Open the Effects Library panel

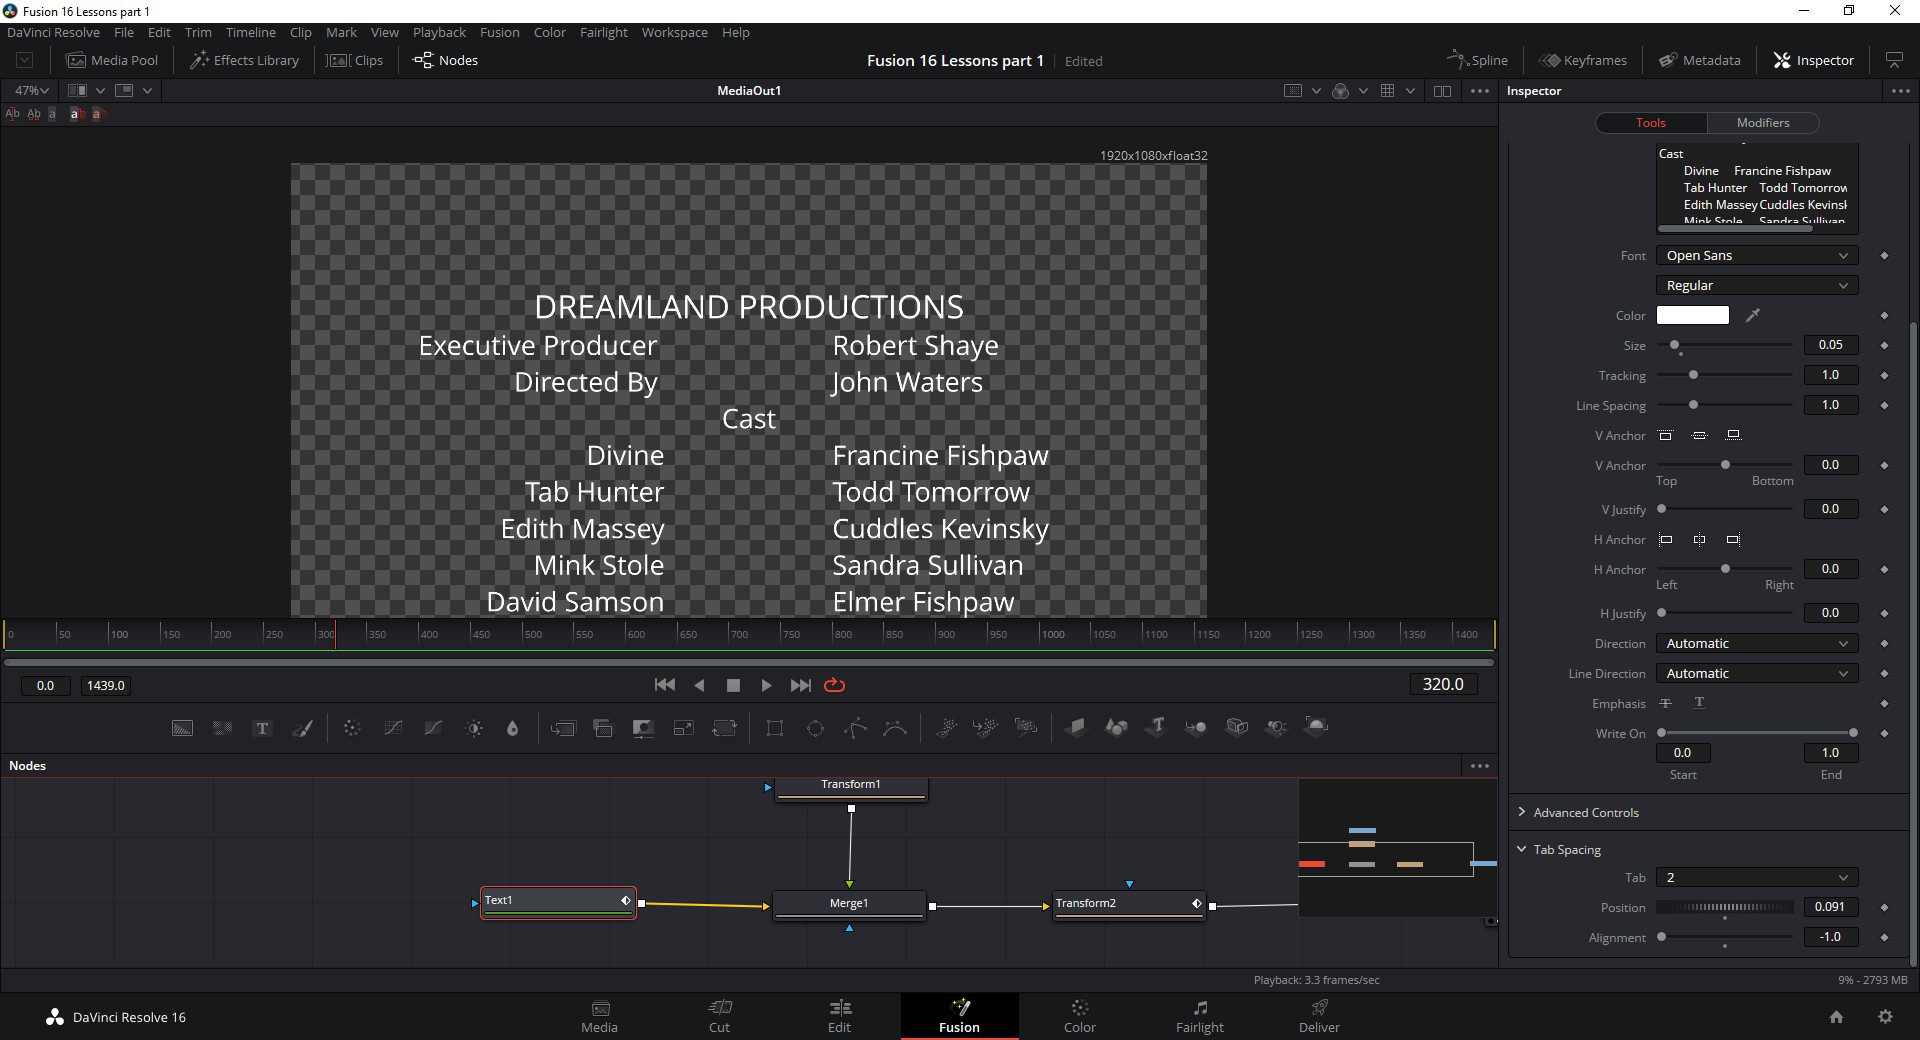245,60
